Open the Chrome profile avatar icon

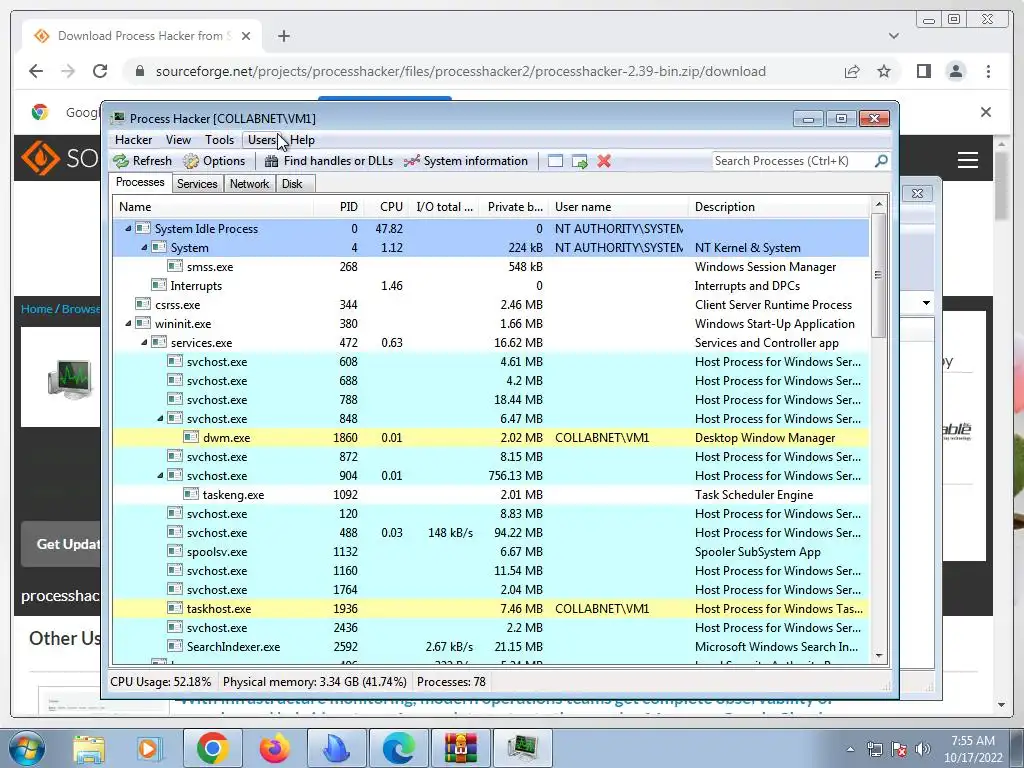tap(955, 71)
